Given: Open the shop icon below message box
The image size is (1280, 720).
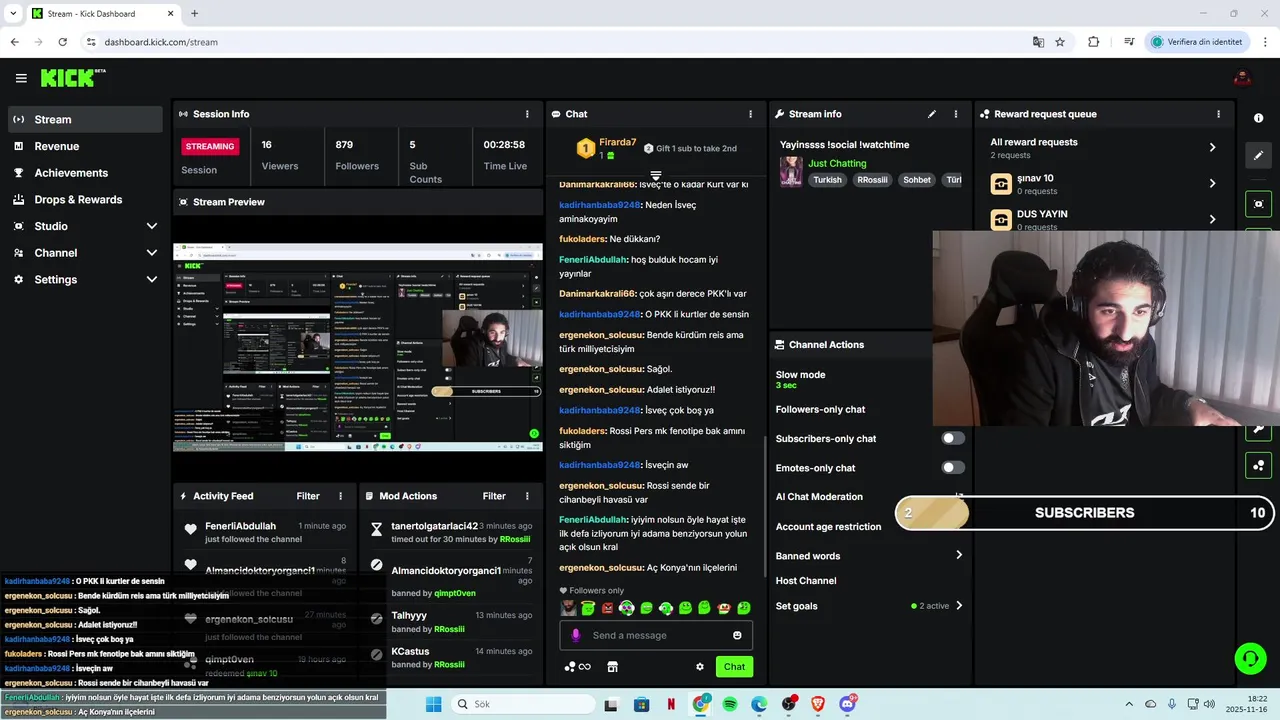Looking at the screenshot, I should (613, 667).
